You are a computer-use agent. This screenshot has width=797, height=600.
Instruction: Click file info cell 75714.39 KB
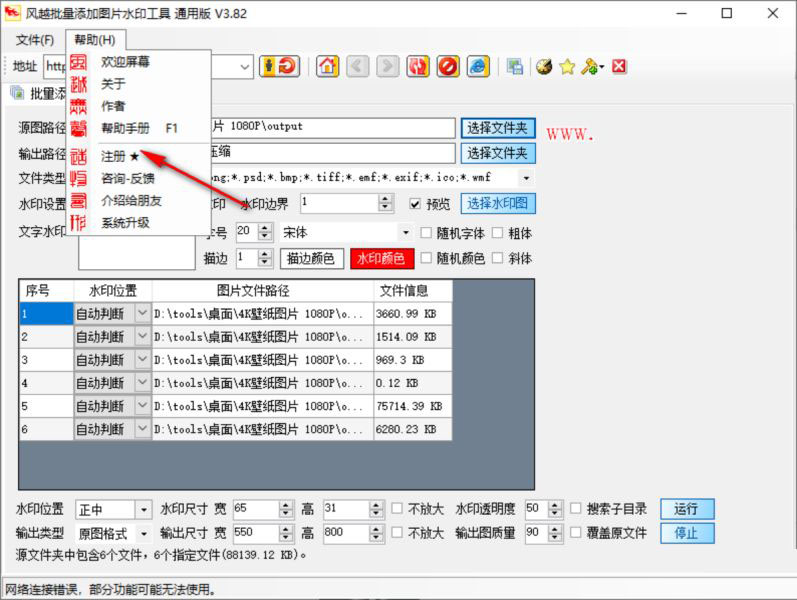(x=412, y=406)
